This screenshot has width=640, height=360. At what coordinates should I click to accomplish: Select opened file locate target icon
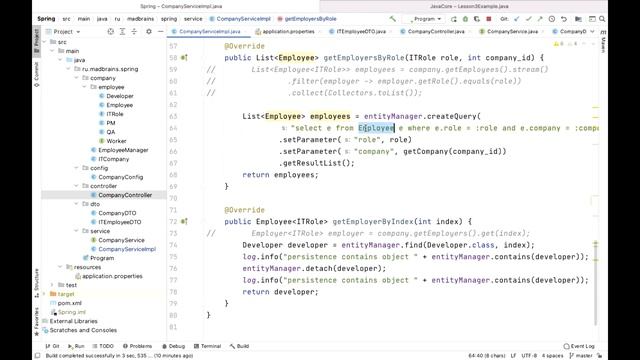[x=111, y=31]
